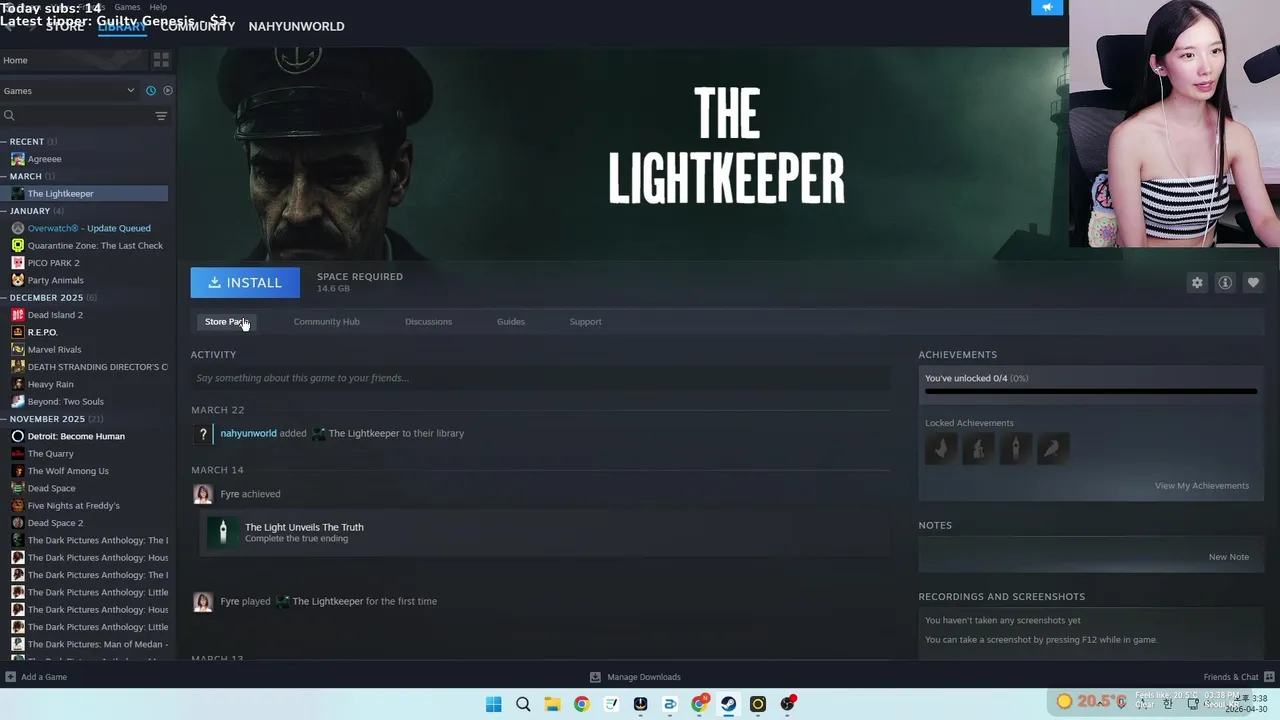
Task: Select Dead Island 2
Action: (x=55, y=315)
